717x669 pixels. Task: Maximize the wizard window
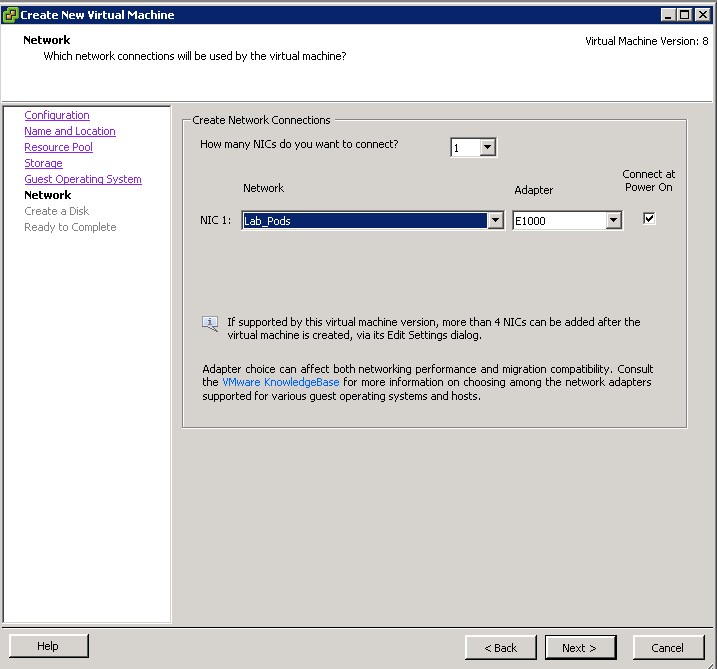(683, 14)
